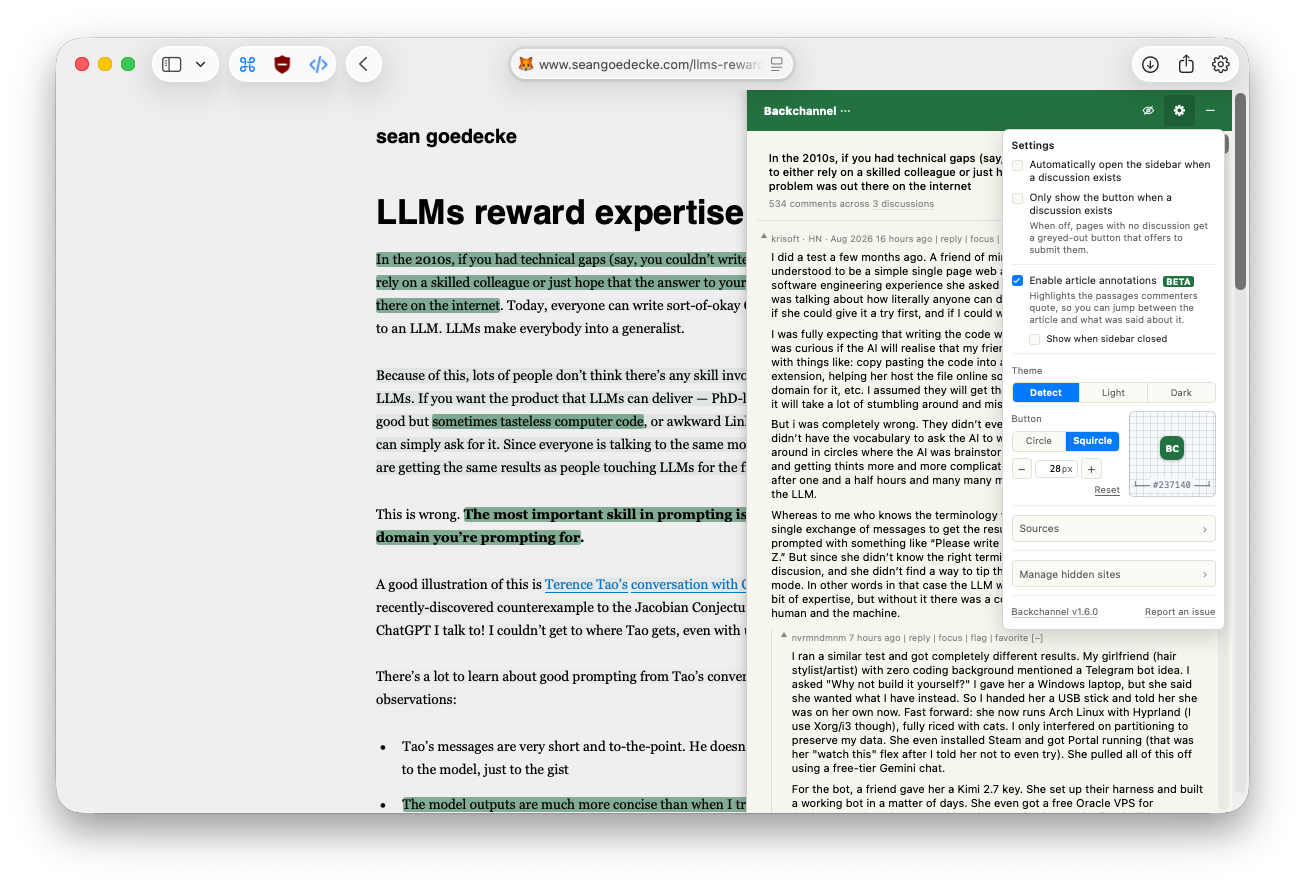This screenshot has height=887, width=1305.
Task: Choose Squircle button shape
Action: click(1092, 441)
